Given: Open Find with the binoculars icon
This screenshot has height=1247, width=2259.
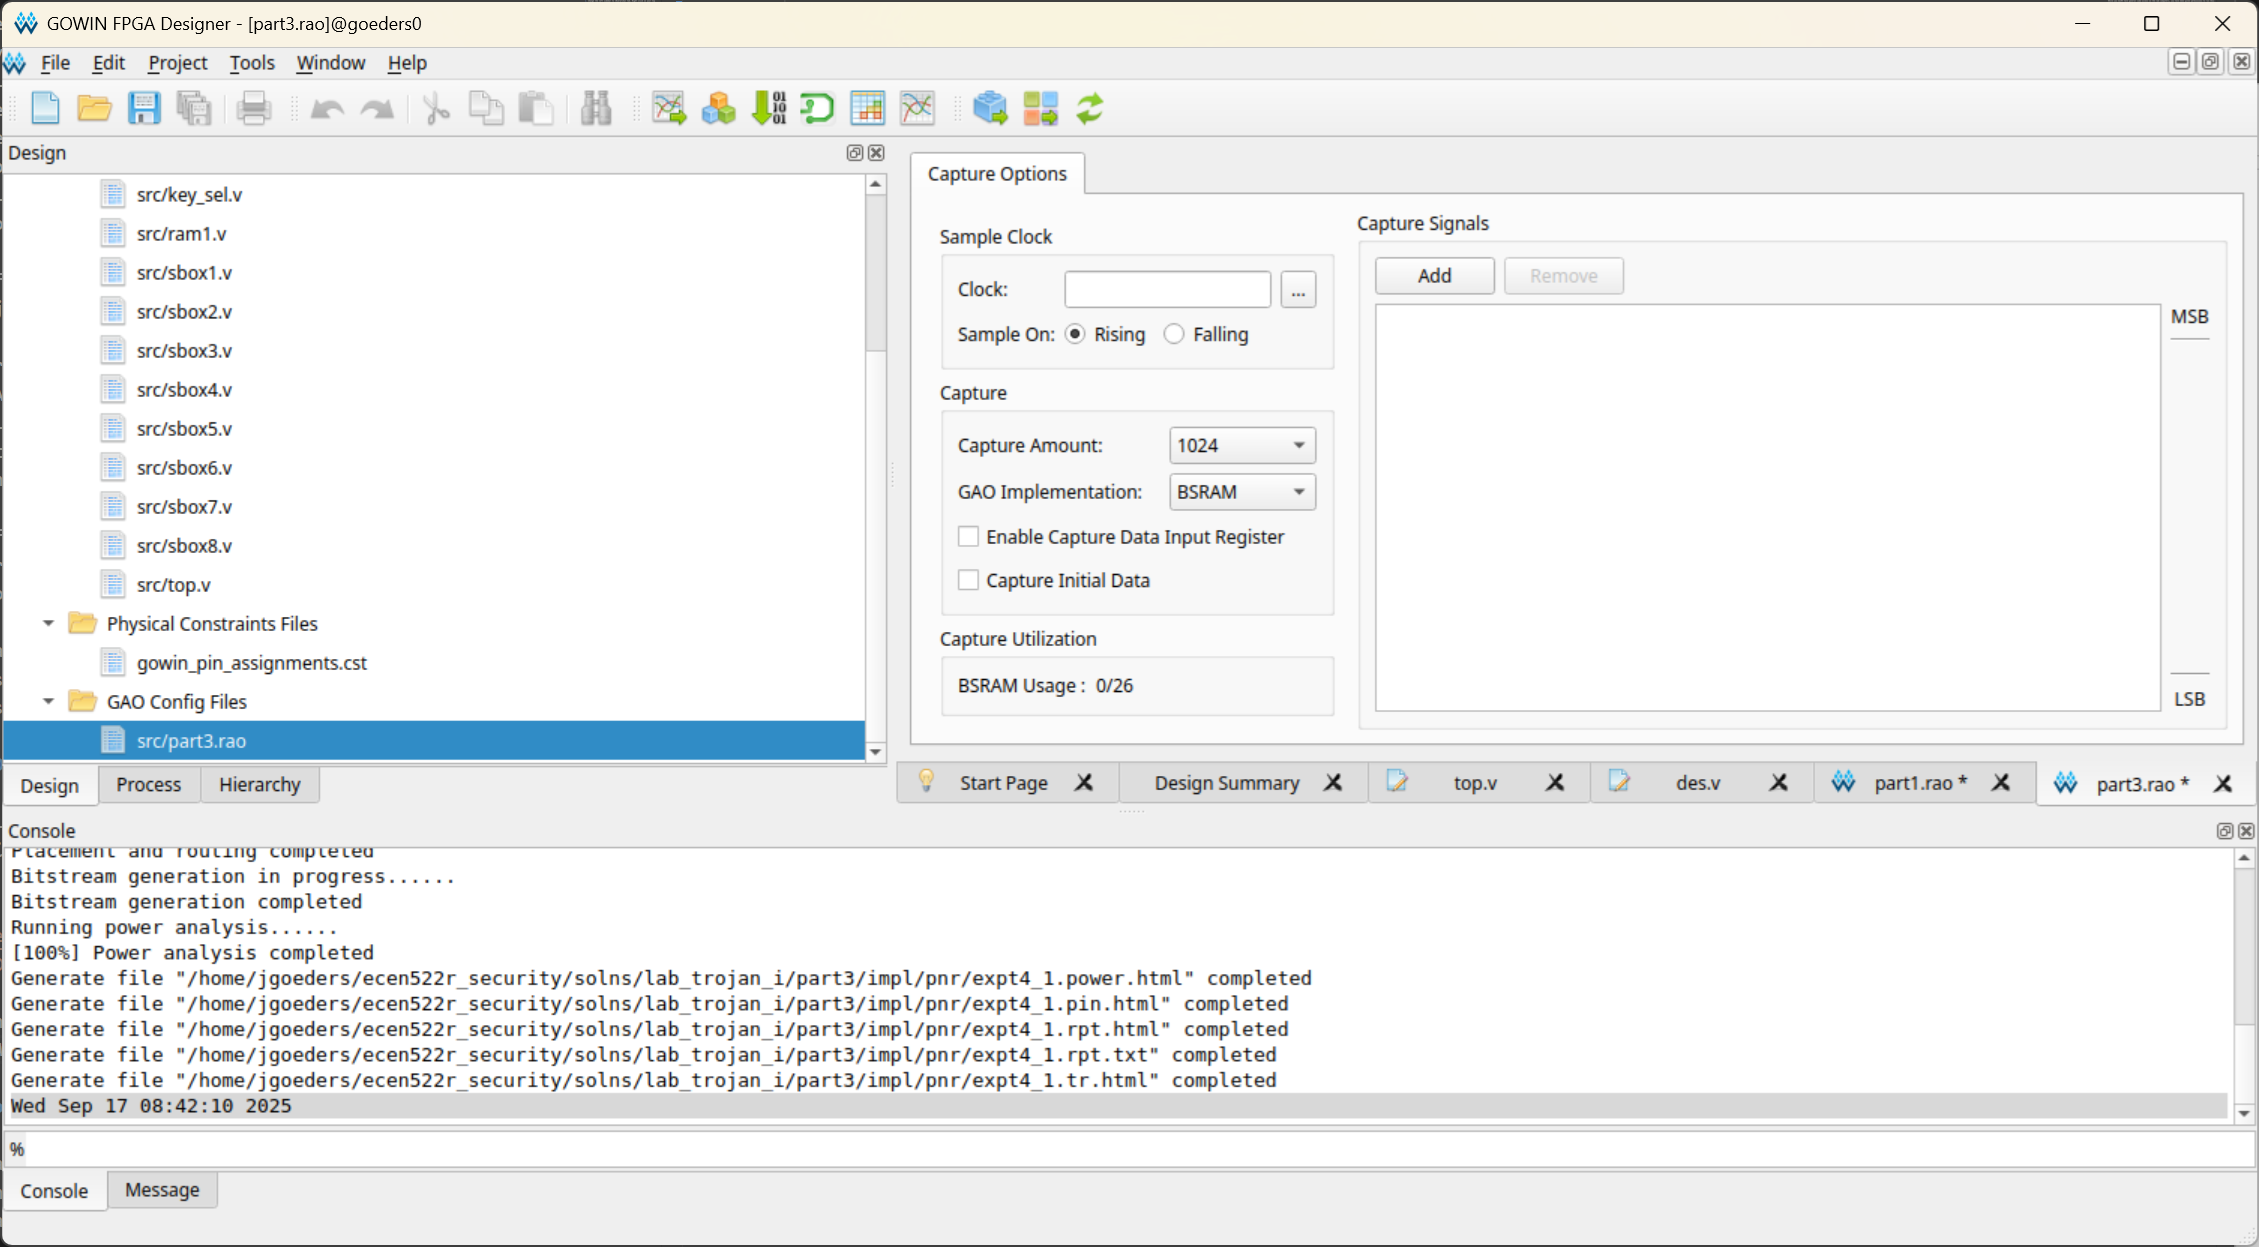Looking at the screenshot, I should coord(597,108).
